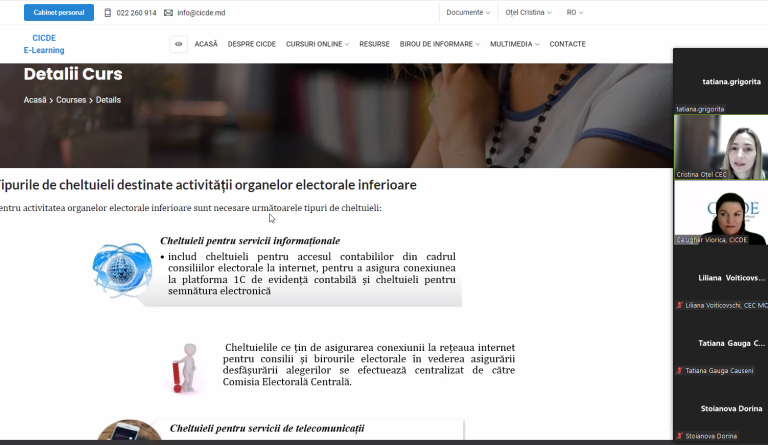768x445 pixels.
Task: Expand the Cursuri Online menu
Action: tap(317, 44)
